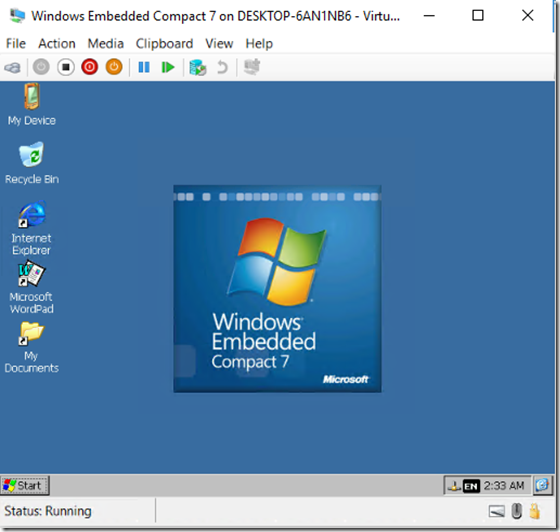This screenshot has width=560, height=532.
Task: Turn off the VM with the black stop icon
Action: pyautogui.click(x=66, y=67)
